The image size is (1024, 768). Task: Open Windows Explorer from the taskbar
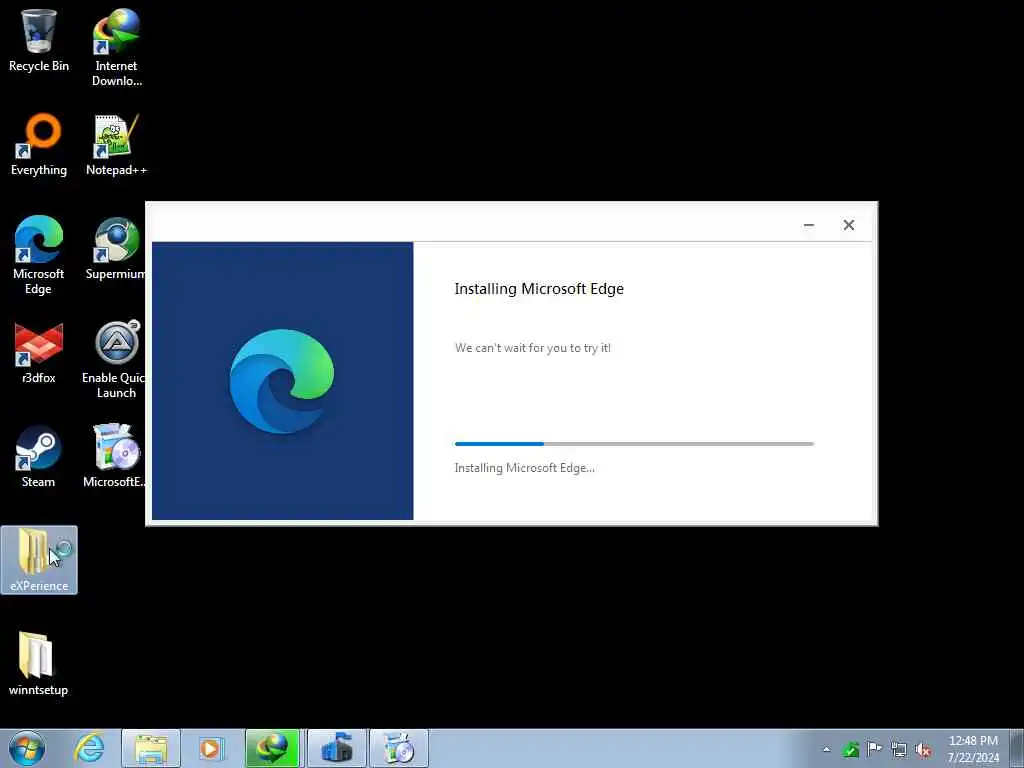pyautogui.click(x=151, y=748)
